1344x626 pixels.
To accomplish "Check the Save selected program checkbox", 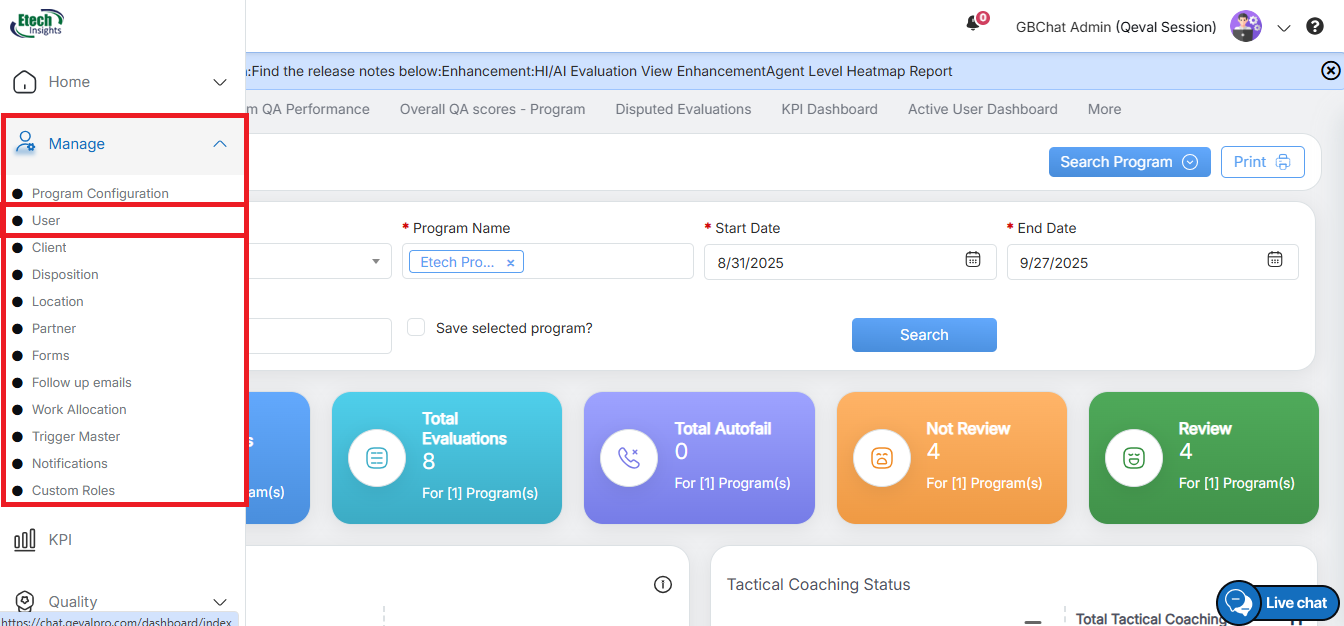I will click(x=416, y=327).
